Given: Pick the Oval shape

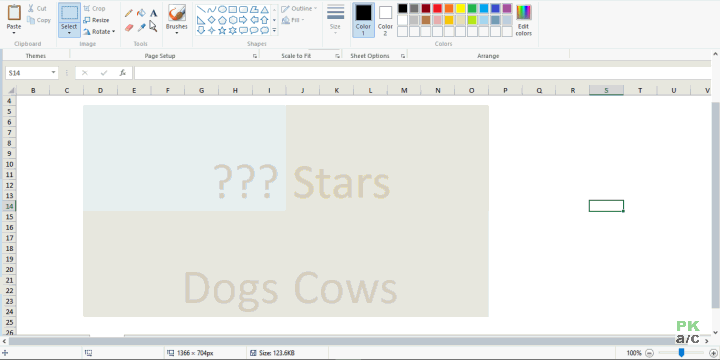Looking at the screenshot, I should [222, 9].
